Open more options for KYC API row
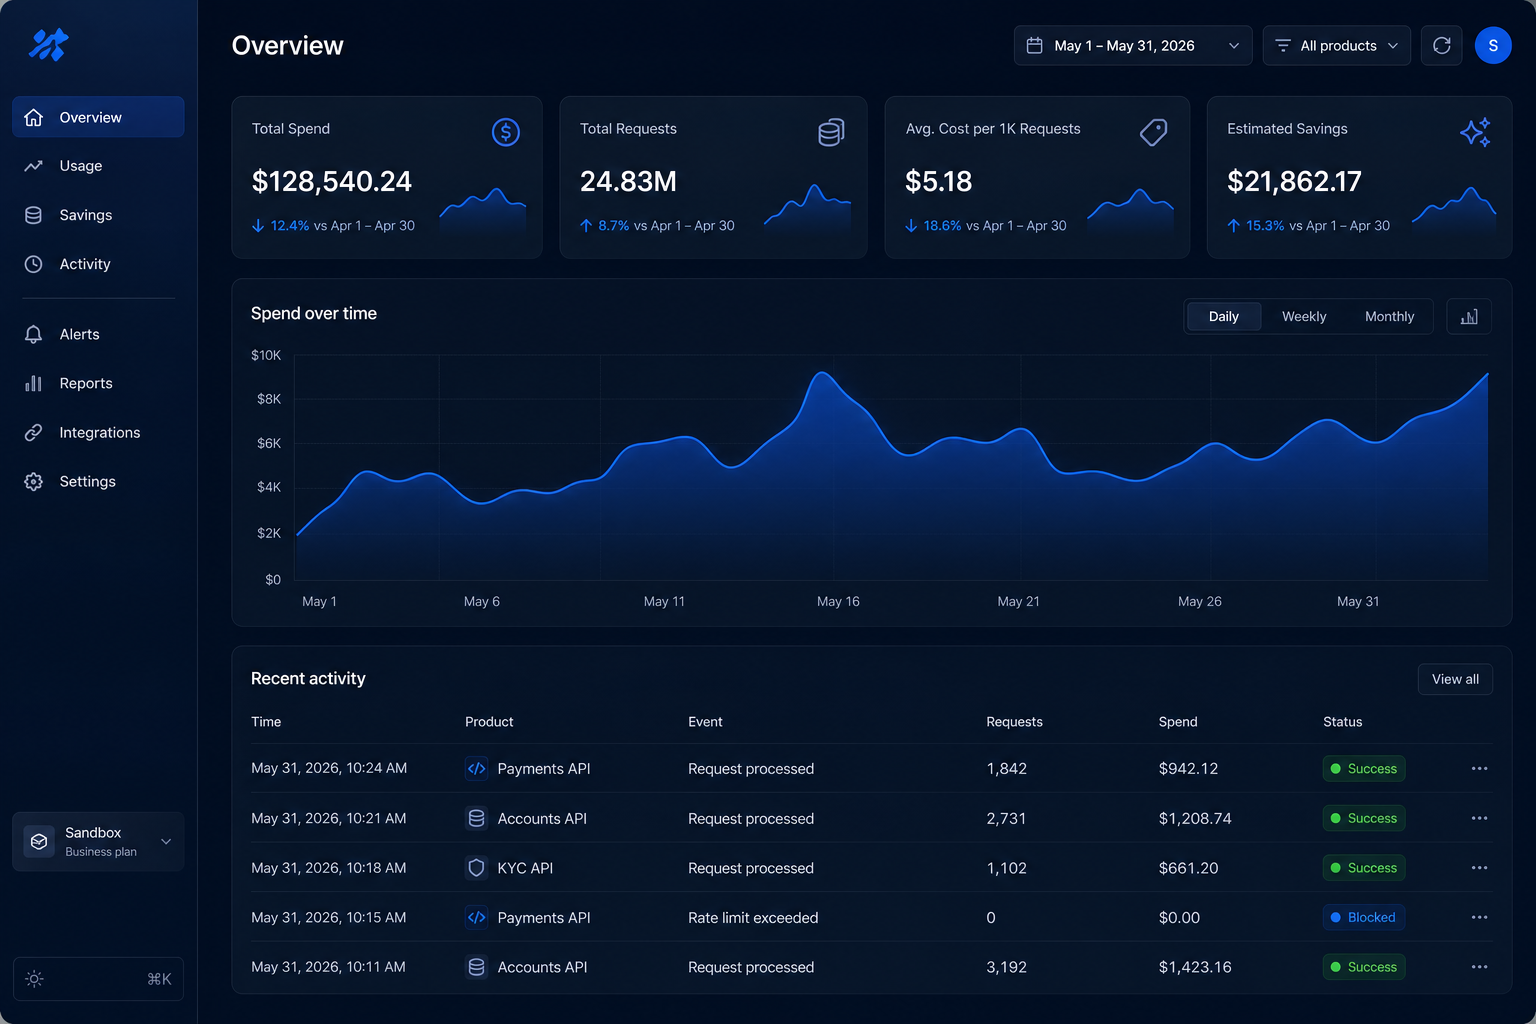 pos(1480,868)
